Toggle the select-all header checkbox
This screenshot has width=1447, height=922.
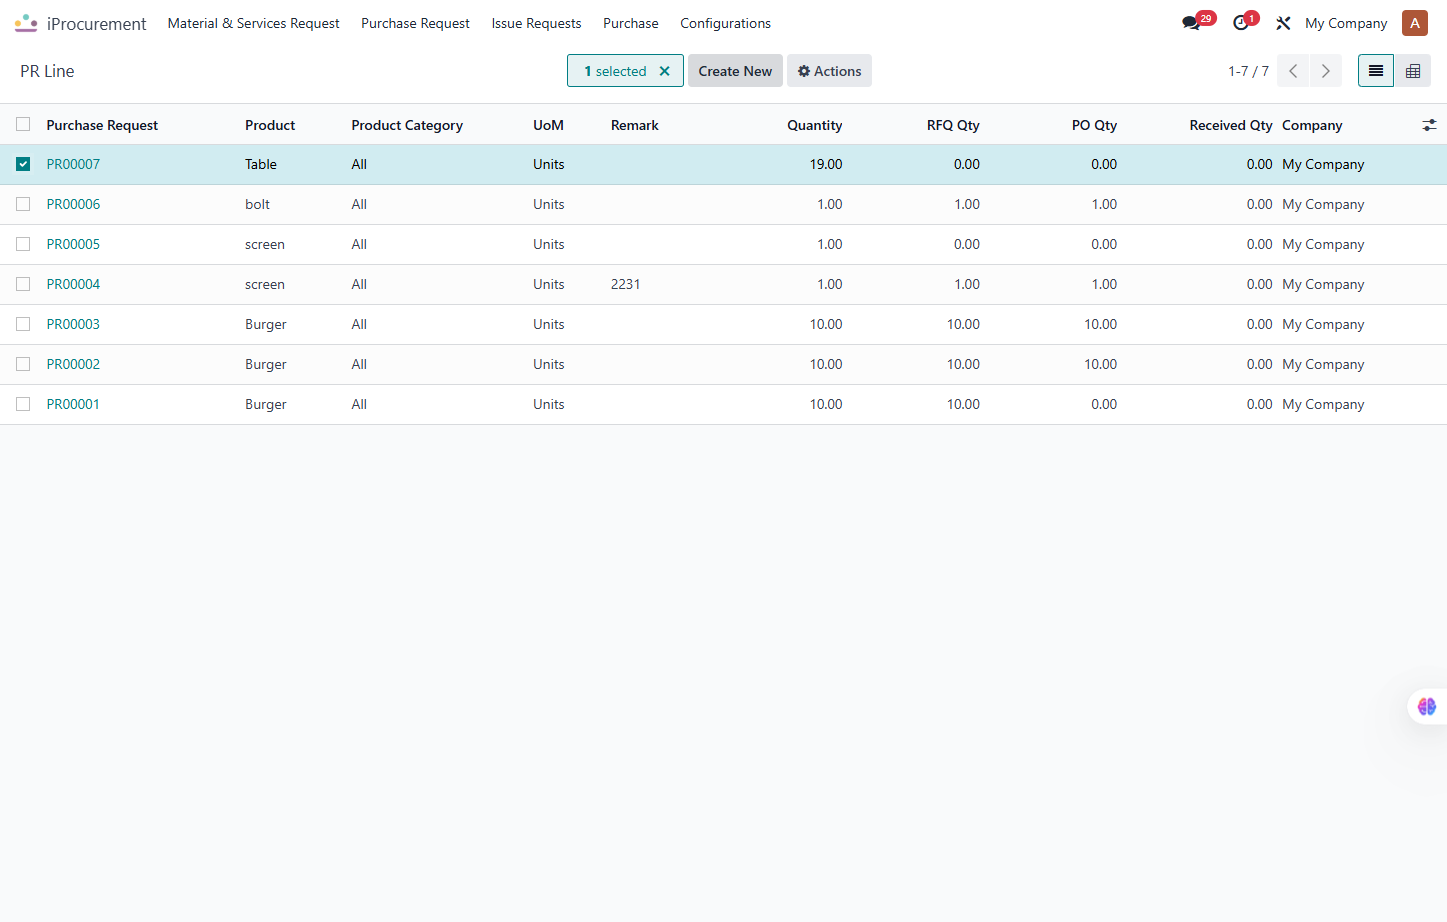pyautogui.click(x=23, y=125)
